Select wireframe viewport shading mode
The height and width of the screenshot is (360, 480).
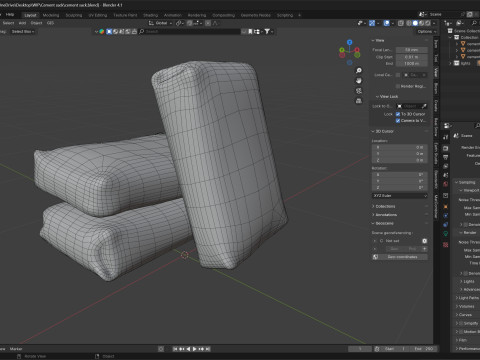pyautogui.click(x=409, y=23)
